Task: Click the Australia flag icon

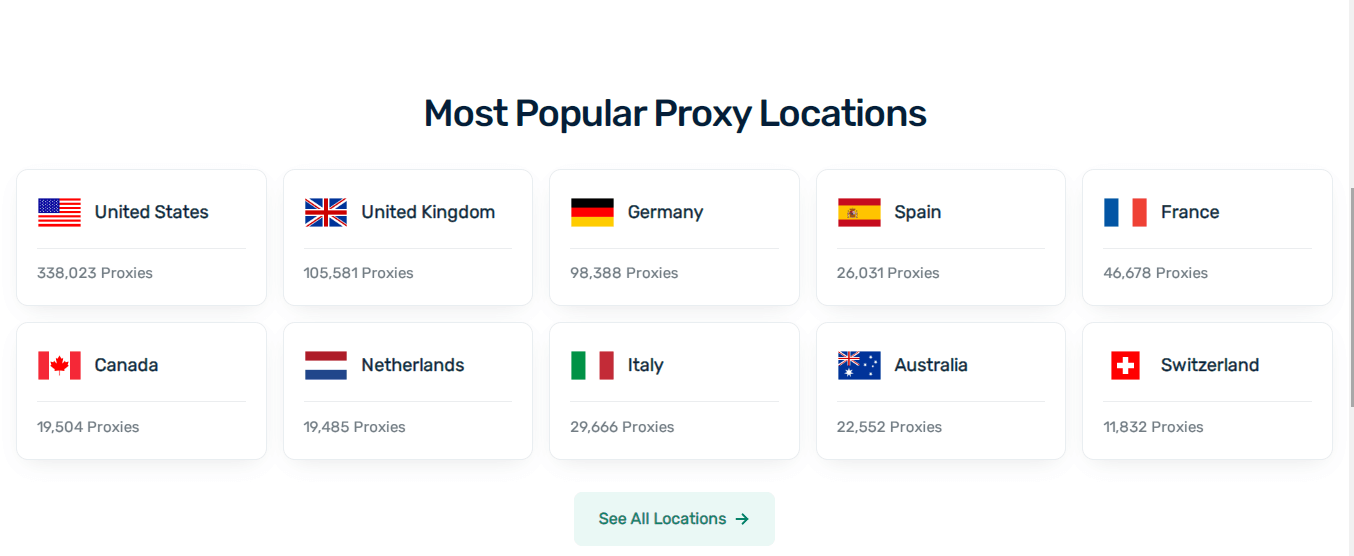Action: [859, 365]
